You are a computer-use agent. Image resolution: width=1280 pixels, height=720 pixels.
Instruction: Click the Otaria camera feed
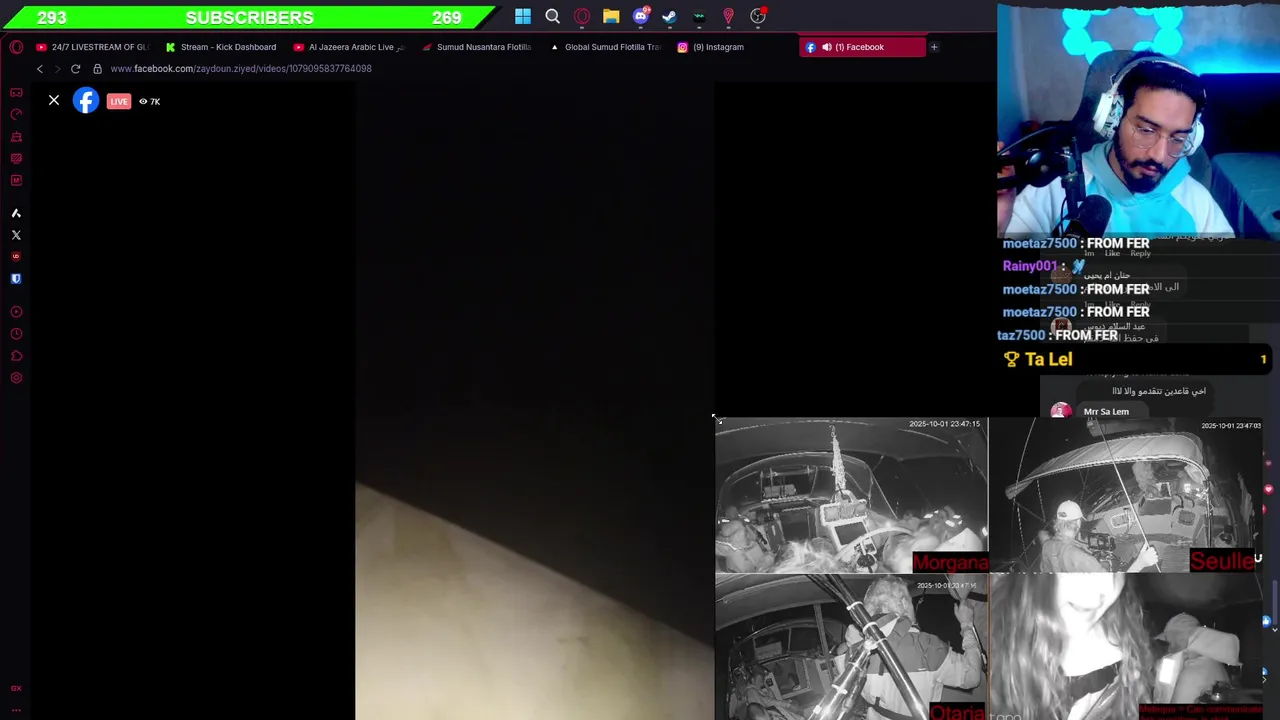[x=851, y=647]
